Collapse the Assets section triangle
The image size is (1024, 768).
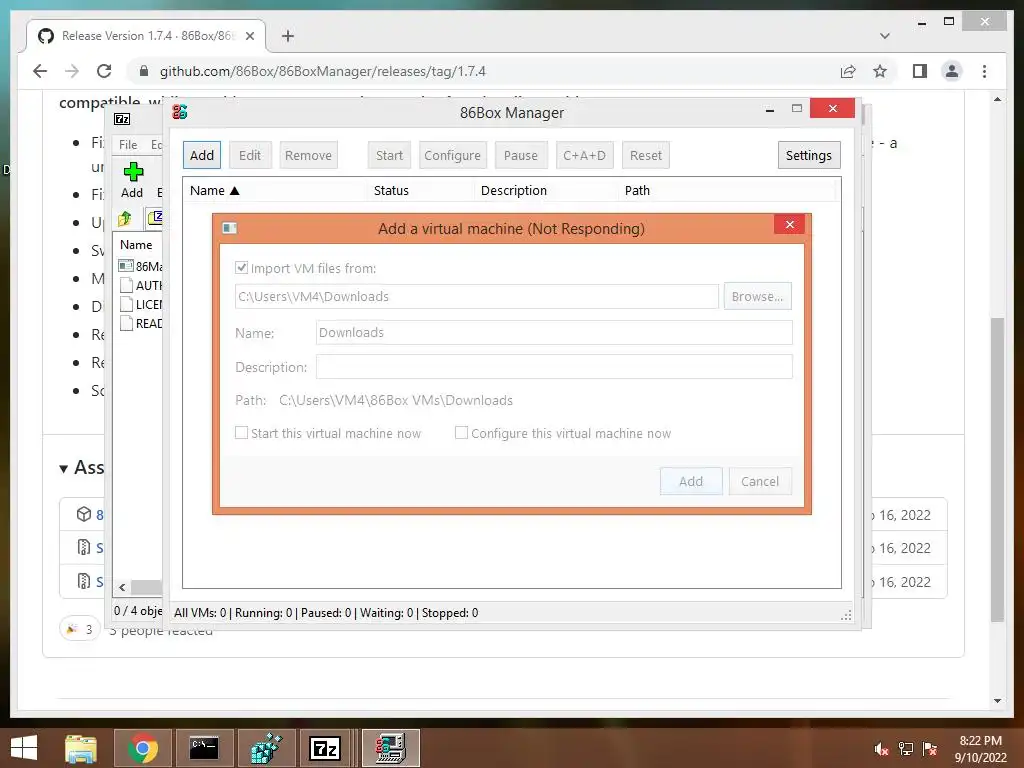coord(63,469)
